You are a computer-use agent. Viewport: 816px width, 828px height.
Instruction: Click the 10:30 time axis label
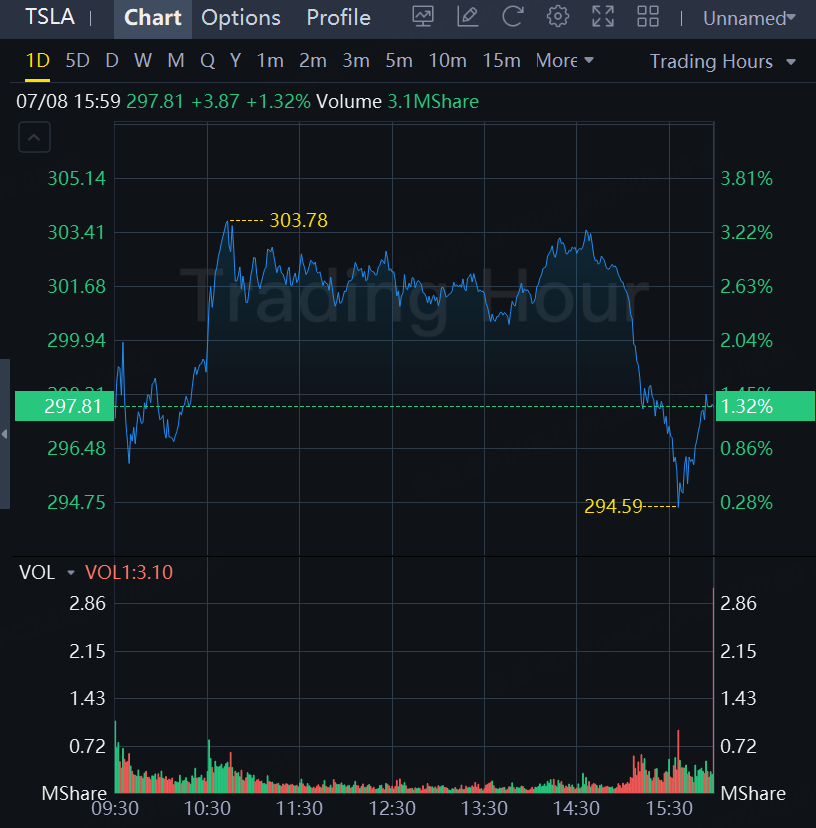[x=207, y=808]
